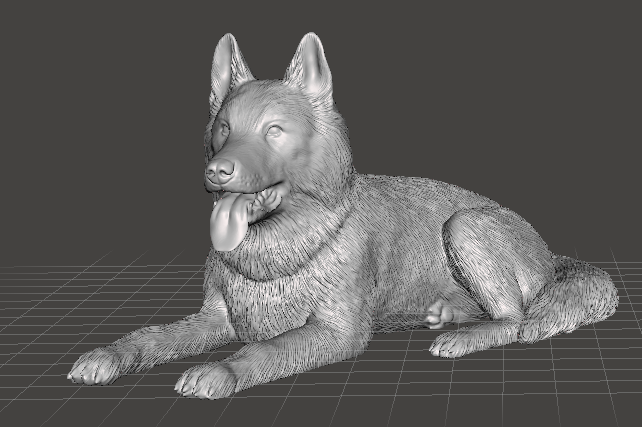
Task: Select the leftmost outstretched front paw
Action: 96,367
